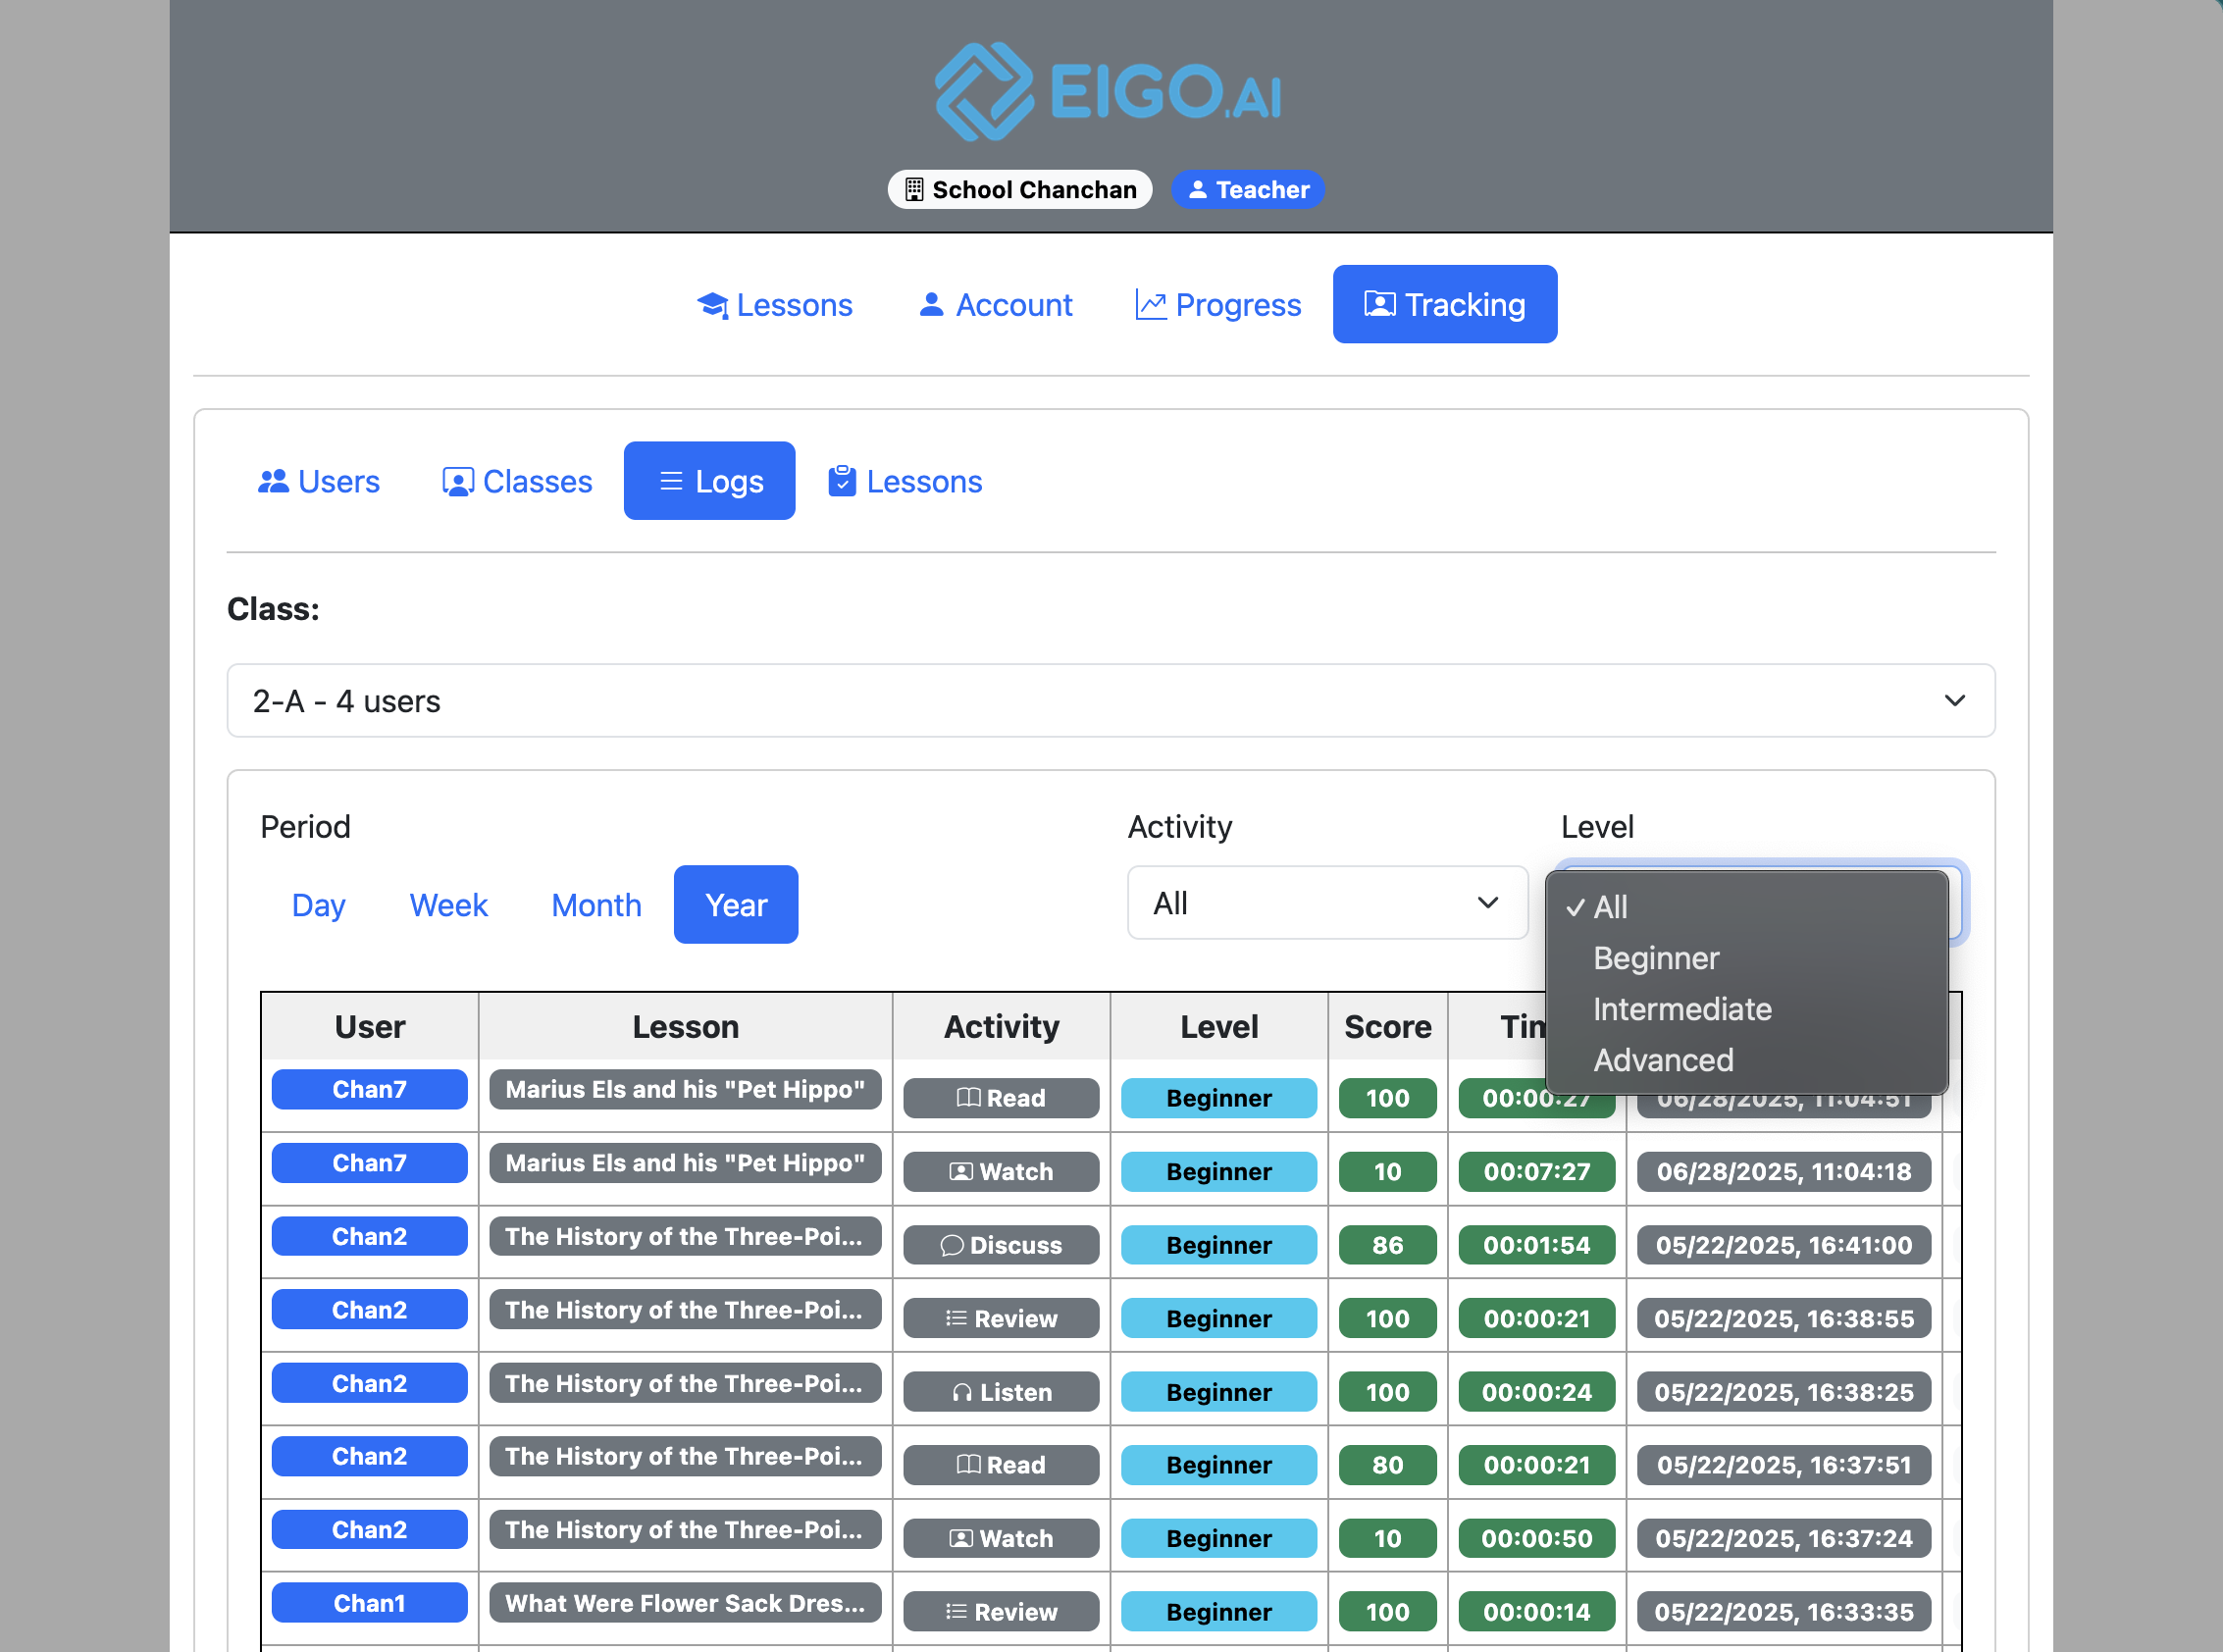Click timestamp 05/22/2025, 16:38:25
This screenshot has height=1652, width=2223.
[1783, 1393]
